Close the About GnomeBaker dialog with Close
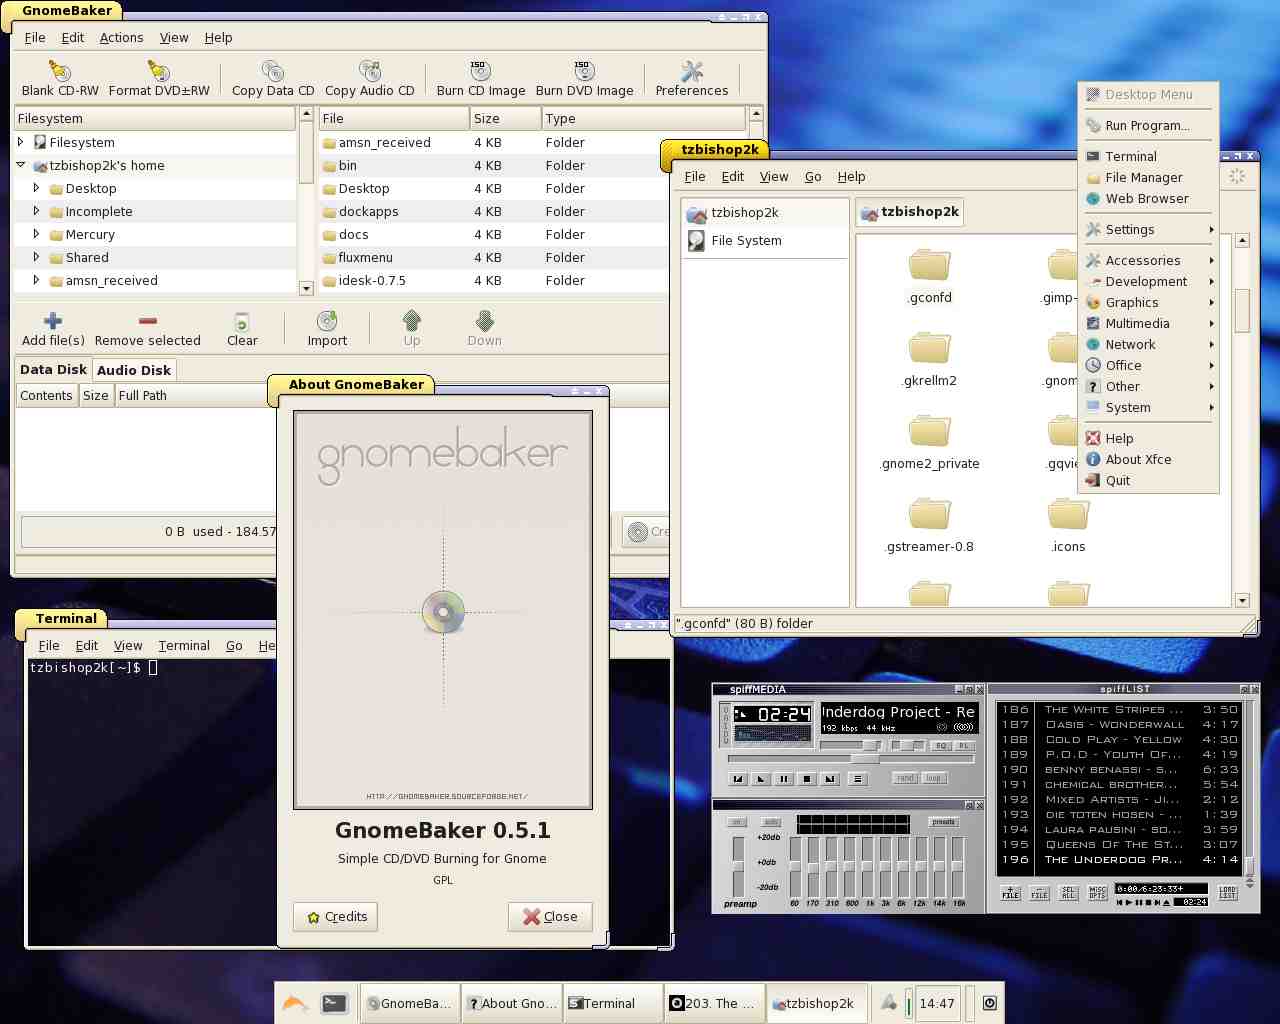1280x1024 pixels. 550,916
